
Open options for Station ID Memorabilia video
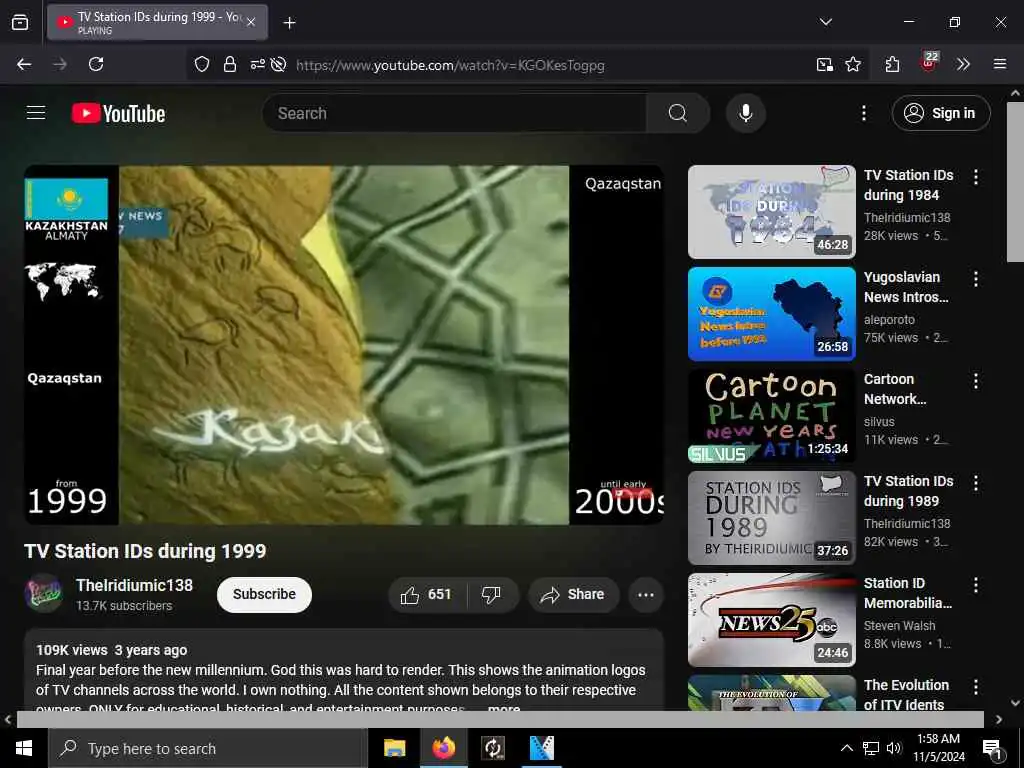coord(976,585)
